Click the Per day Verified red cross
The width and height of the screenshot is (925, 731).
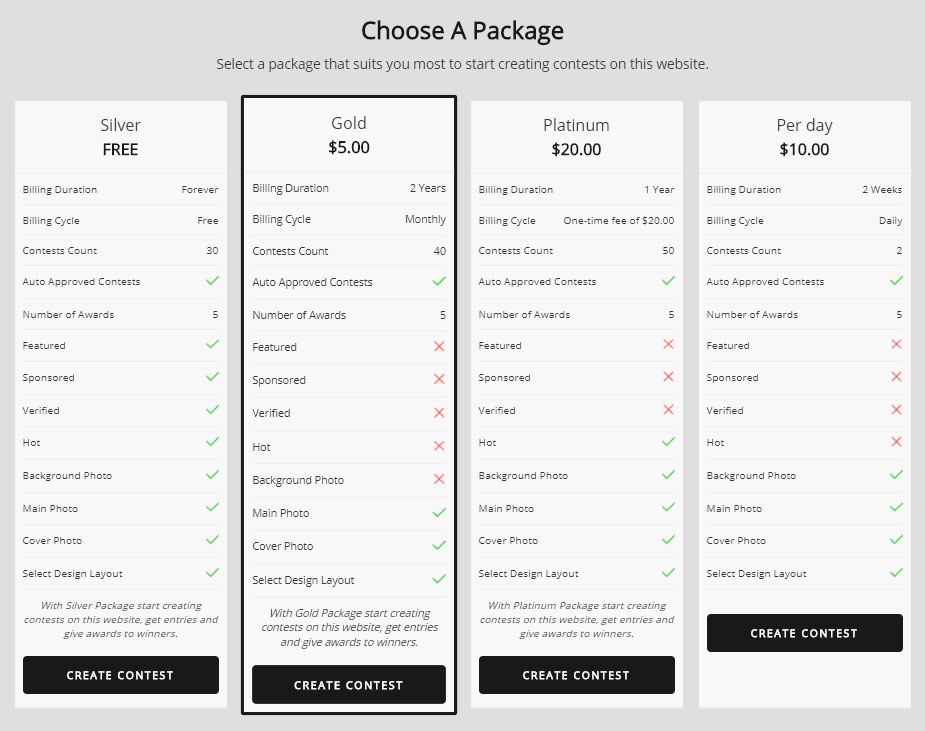[x=896, y=410]
